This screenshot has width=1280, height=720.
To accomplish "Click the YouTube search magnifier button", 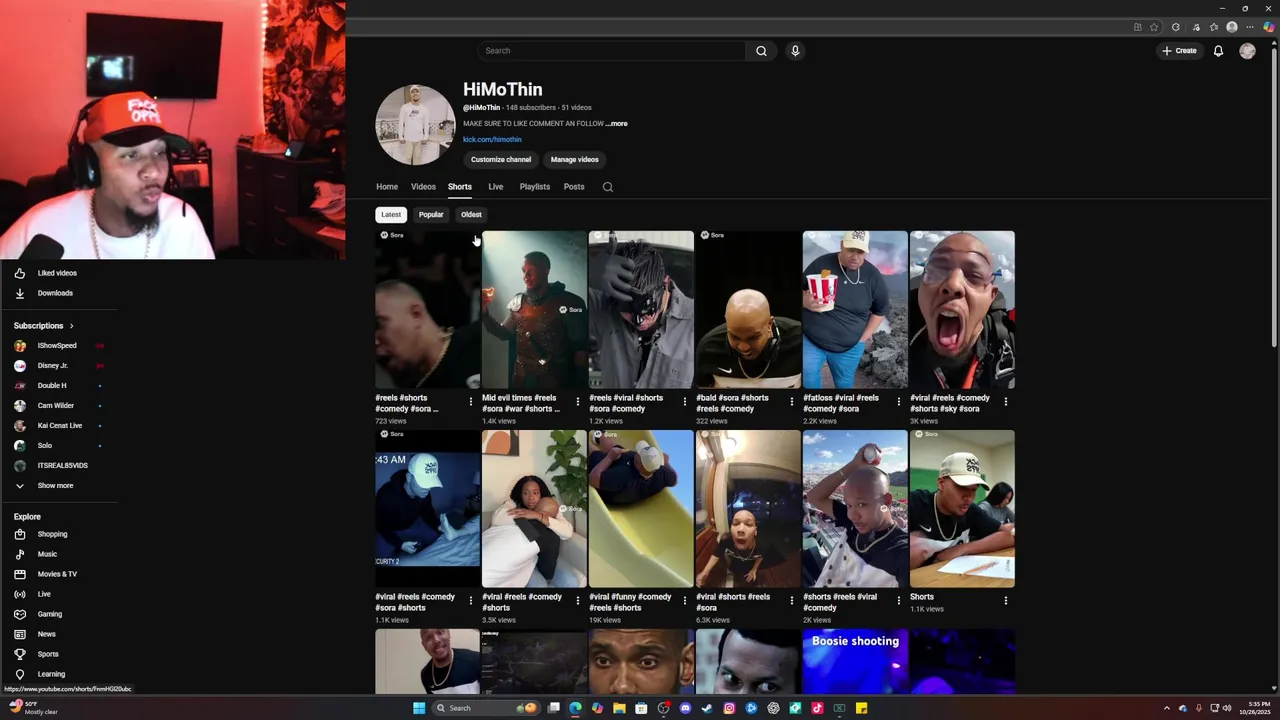I will pyautogui.click(x=761, y=51).
